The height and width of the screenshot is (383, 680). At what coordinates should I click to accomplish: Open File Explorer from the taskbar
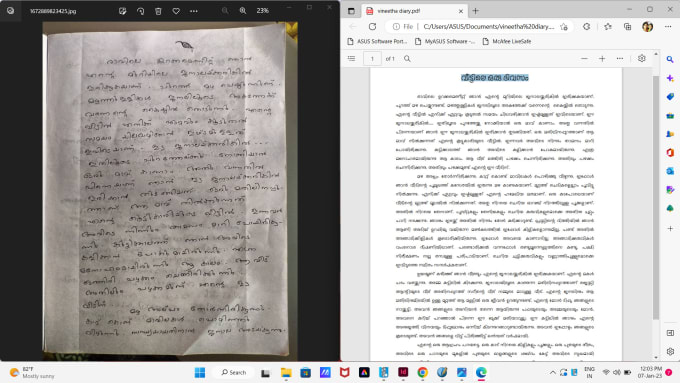[x=286, y=372]
